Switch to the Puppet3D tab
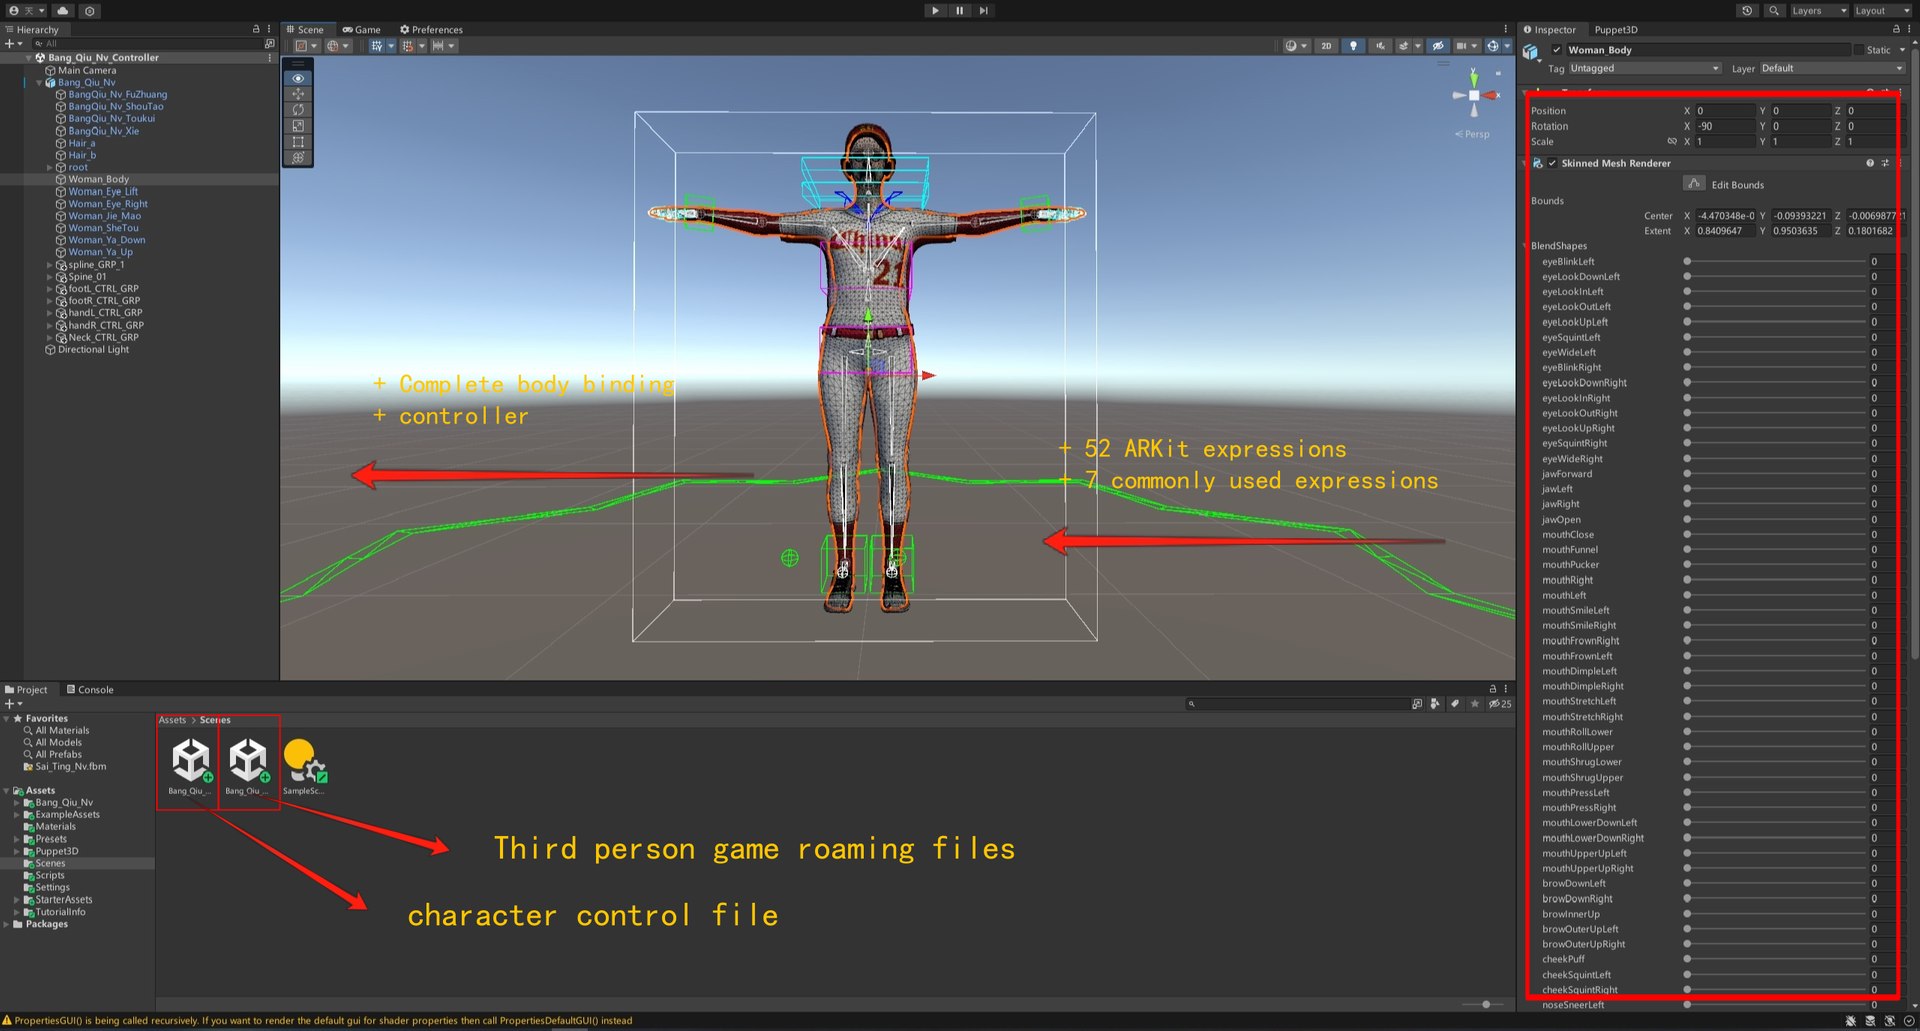 click(1616, 30)
